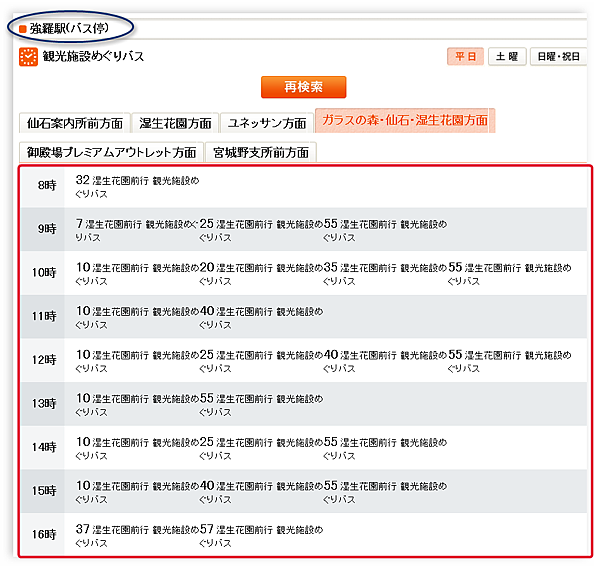
Task: Click the 9時 hour row label
Action: [47, 229]
